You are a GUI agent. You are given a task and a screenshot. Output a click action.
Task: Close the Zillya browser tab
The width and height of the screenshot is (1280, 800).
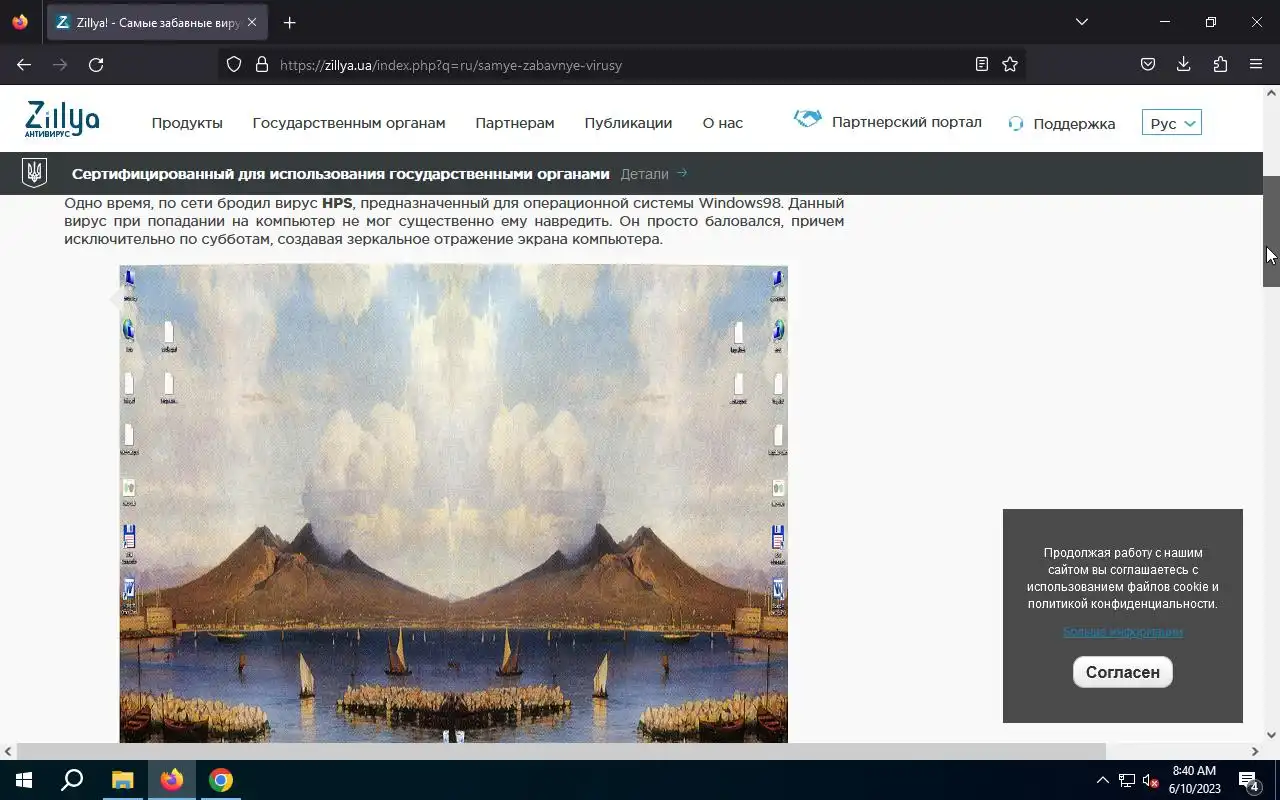(x=252, y=22)
